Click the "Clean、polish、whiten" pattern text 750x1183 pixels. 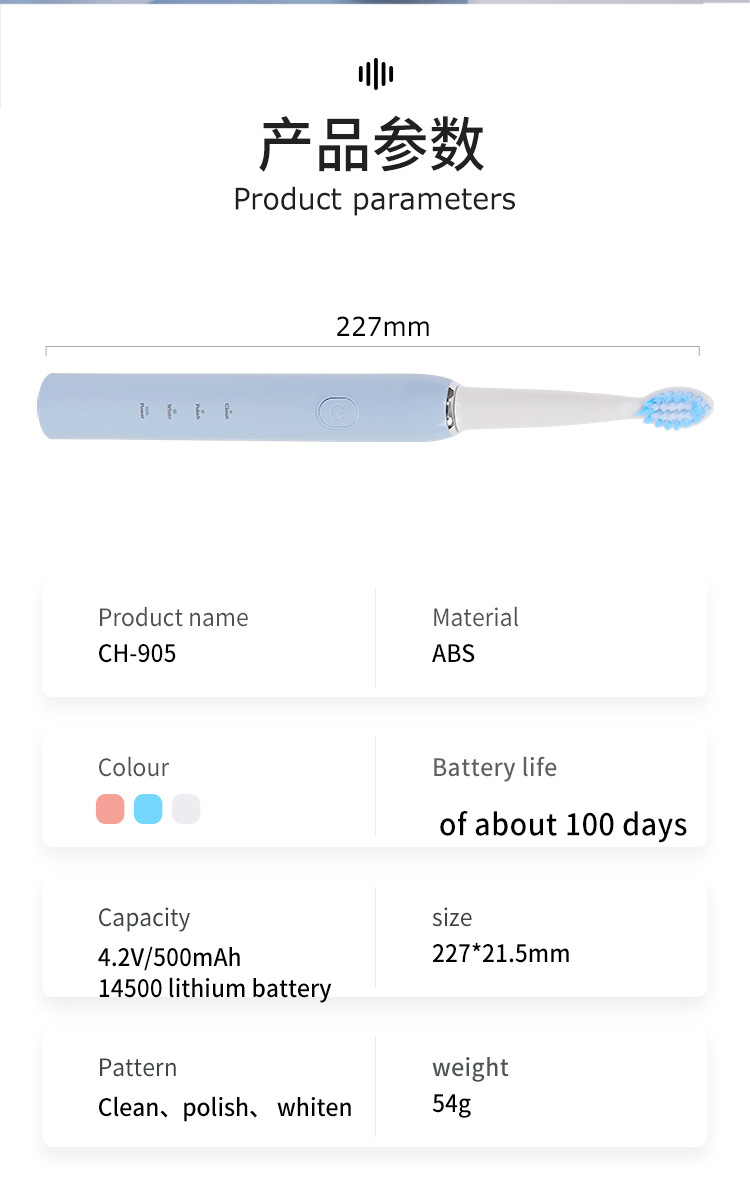tap(225, 1108)
